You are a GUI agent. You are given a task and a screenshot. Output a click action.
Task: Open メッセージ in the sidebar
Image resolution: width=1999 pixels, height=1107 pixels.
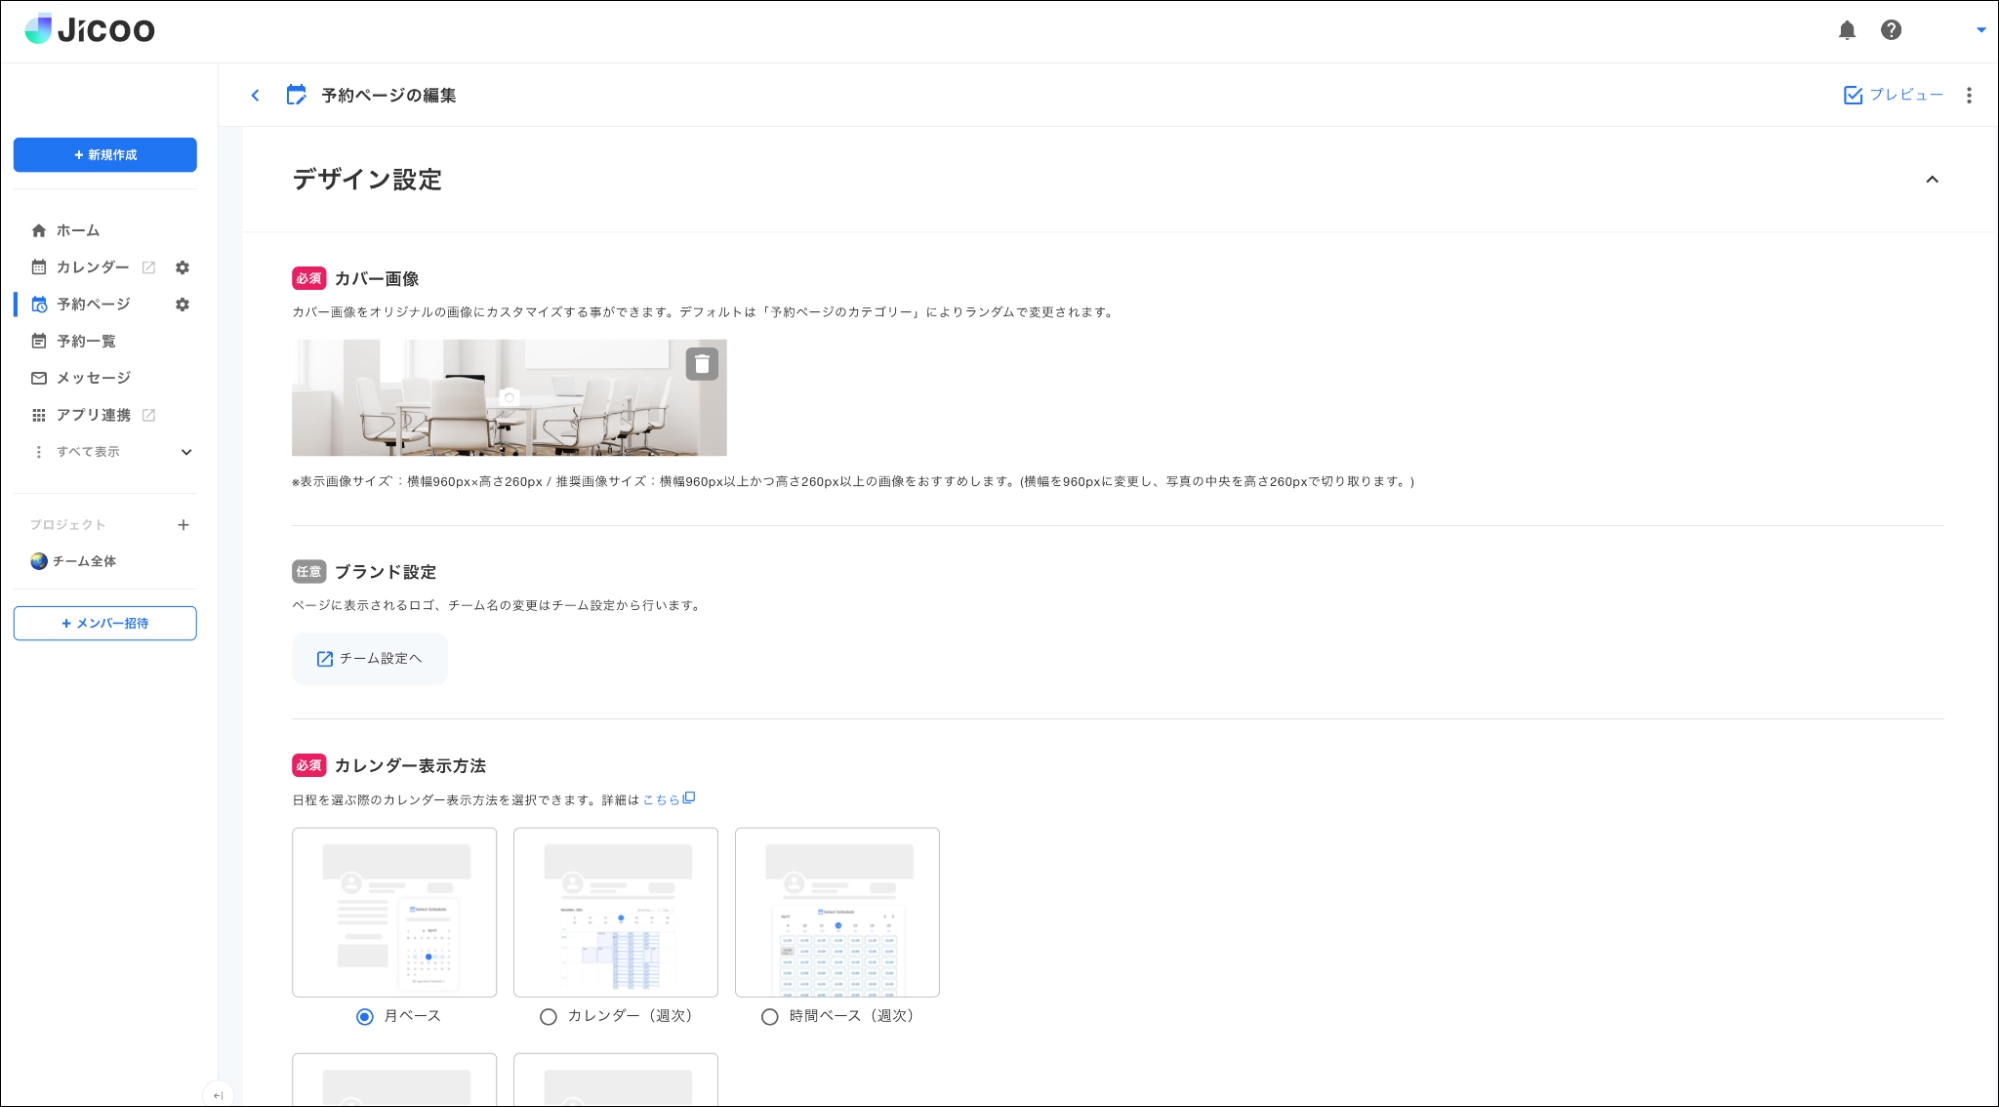click(92, 378)
